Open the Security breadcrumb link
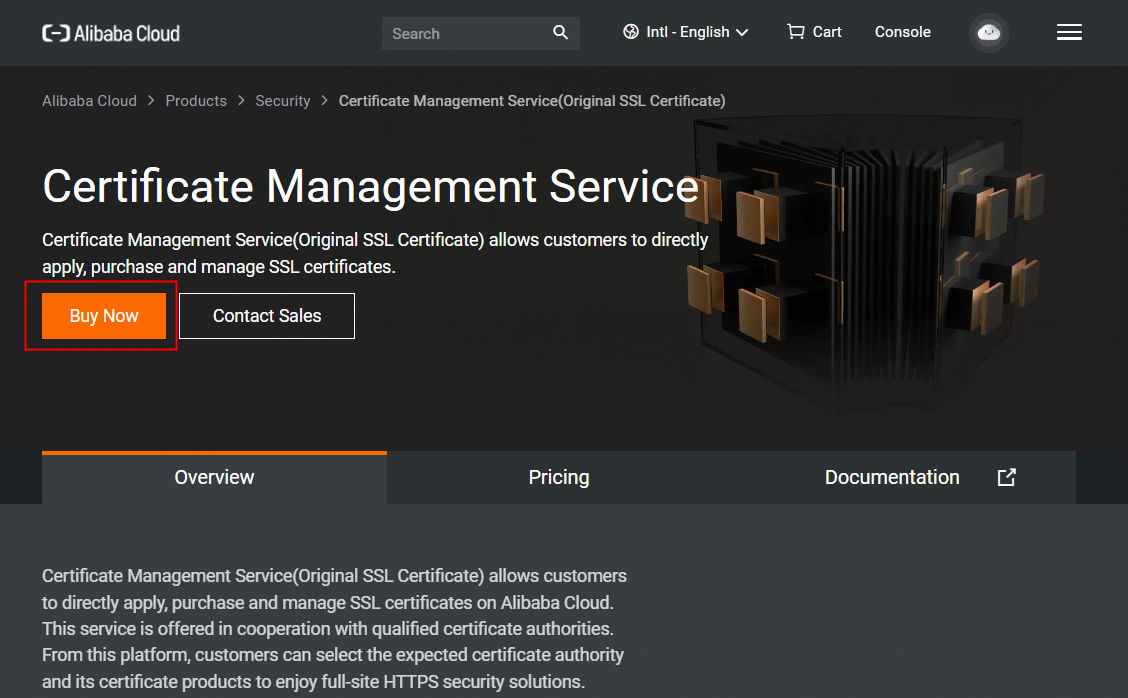 pos(283,101)
